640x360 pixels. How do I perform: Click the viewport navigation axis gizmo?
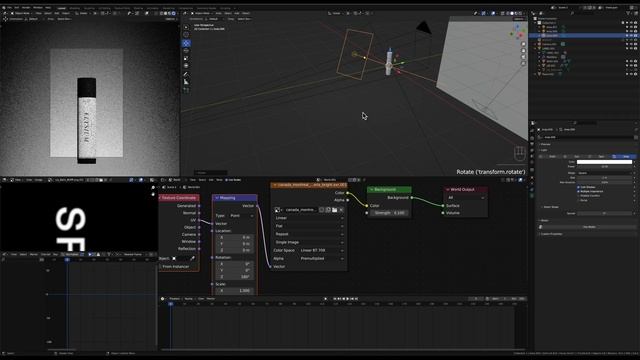click(517, 31)
